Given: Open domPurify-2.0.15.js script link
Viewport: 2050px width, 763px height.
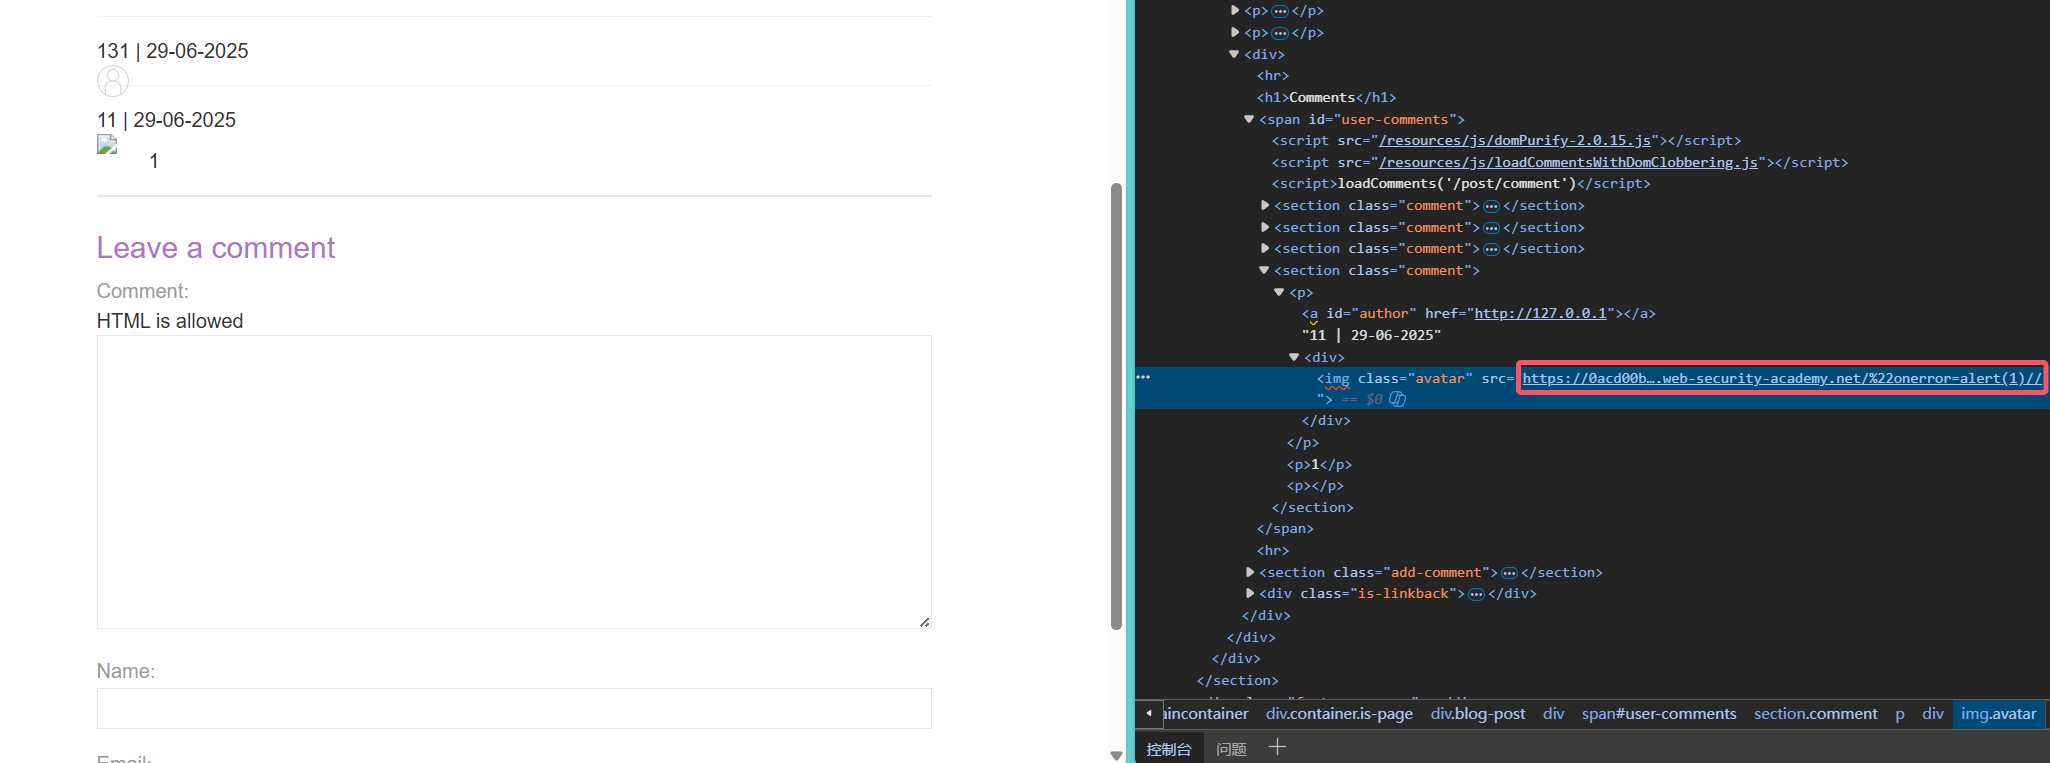Looking at the screenshot, I should click(1515, 141).
